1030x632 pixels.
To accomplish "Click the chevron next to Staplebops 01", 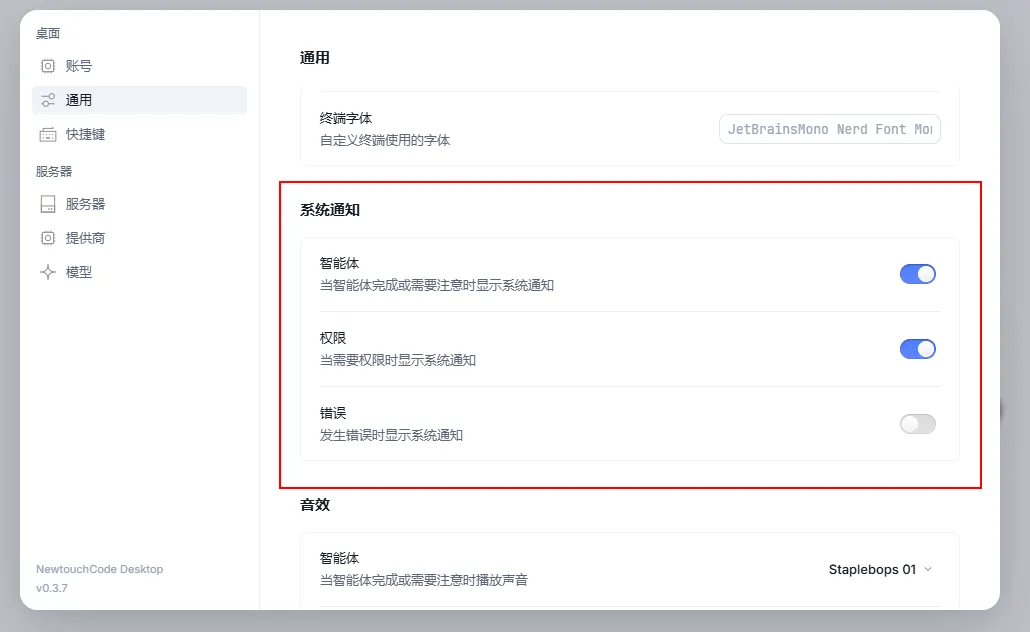I will (928, 570).
